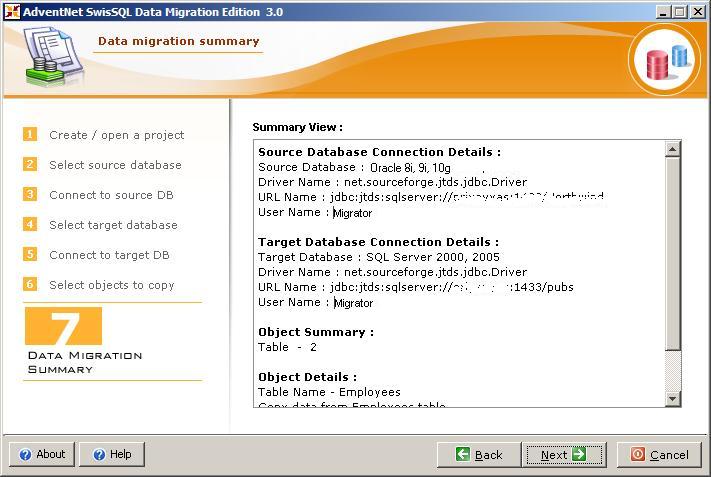Click 'Target Database : SQL Server 2000, 2005' line
Image resolution: width=711 pixels, height=477 pixels.
pyautogui.click(x=379, y=257)
